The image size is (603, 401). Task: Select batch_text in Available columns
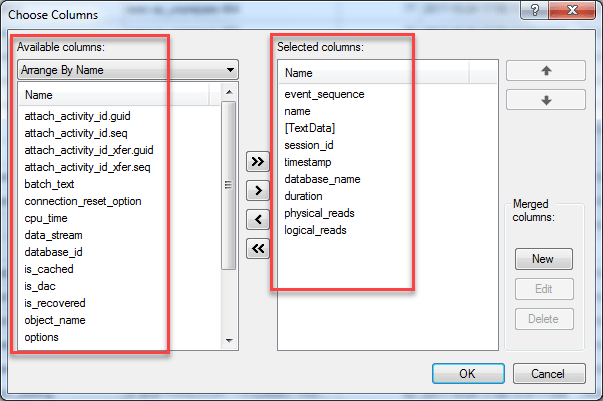click(49, 184)
